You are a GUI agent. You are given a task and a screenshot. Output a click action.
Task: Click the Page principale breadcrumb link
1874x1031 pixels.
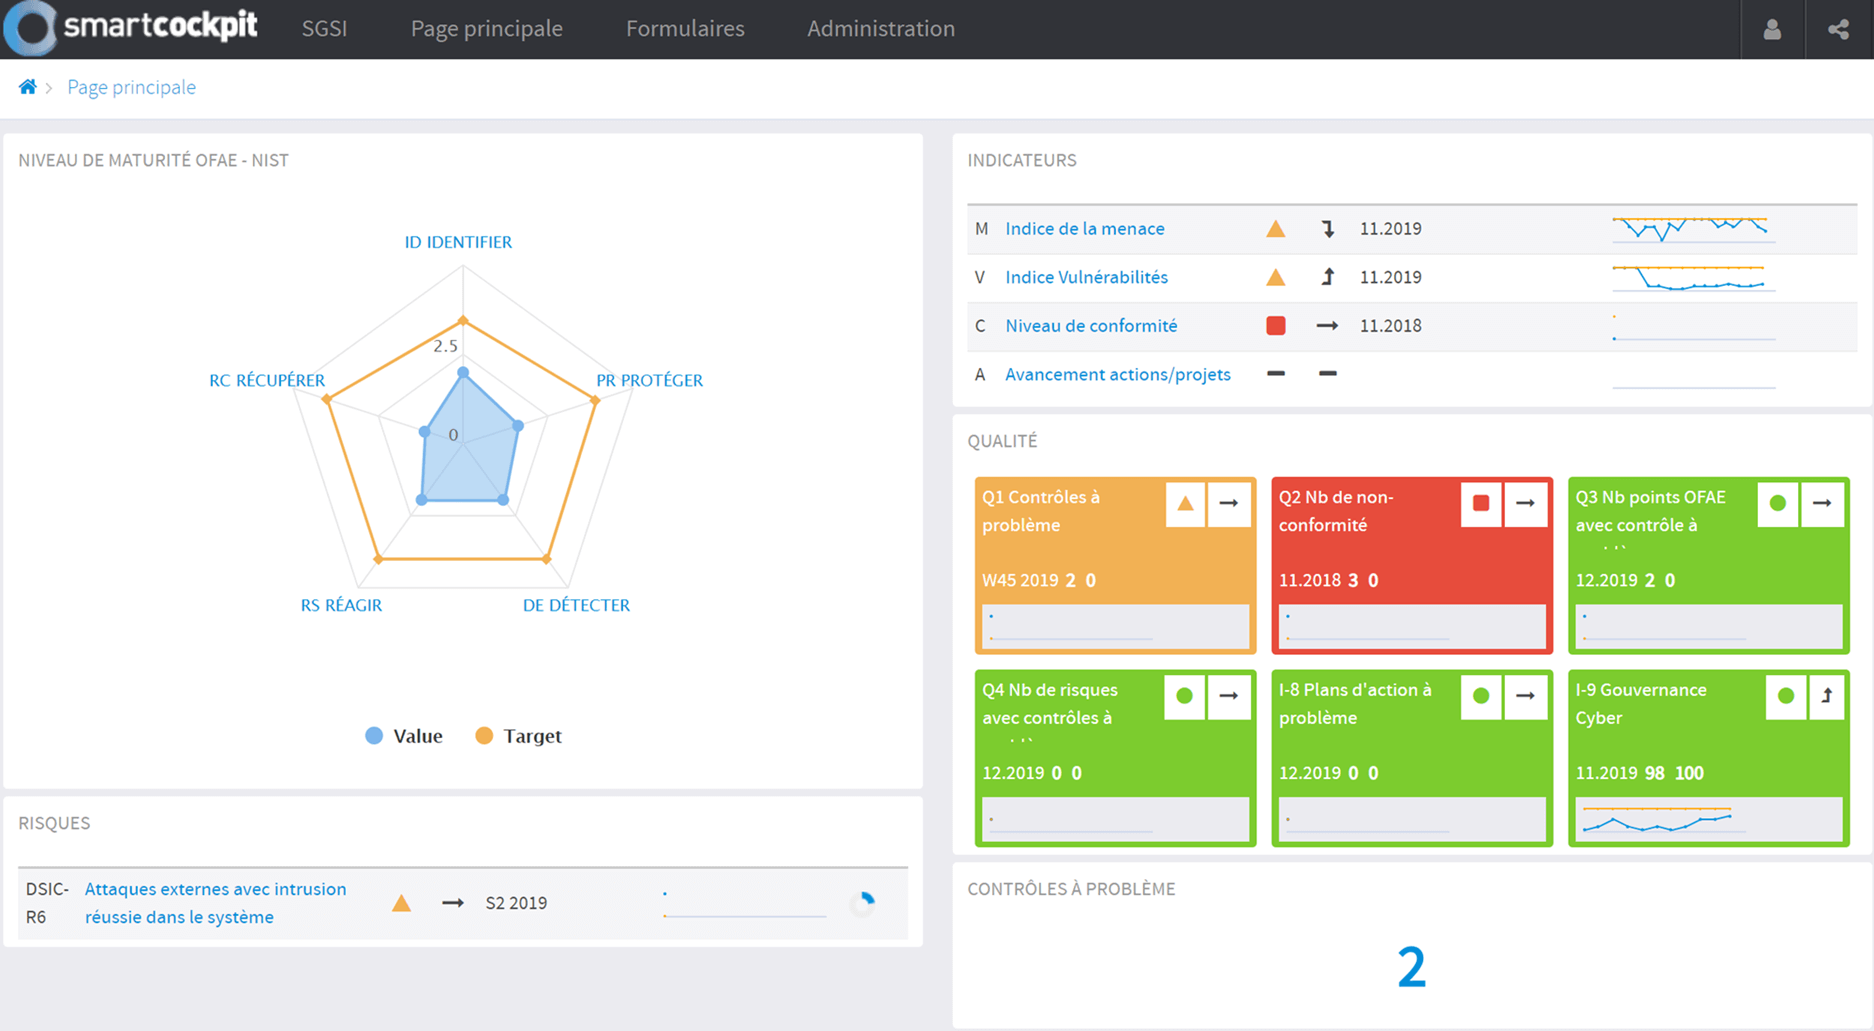pos(131,87)
